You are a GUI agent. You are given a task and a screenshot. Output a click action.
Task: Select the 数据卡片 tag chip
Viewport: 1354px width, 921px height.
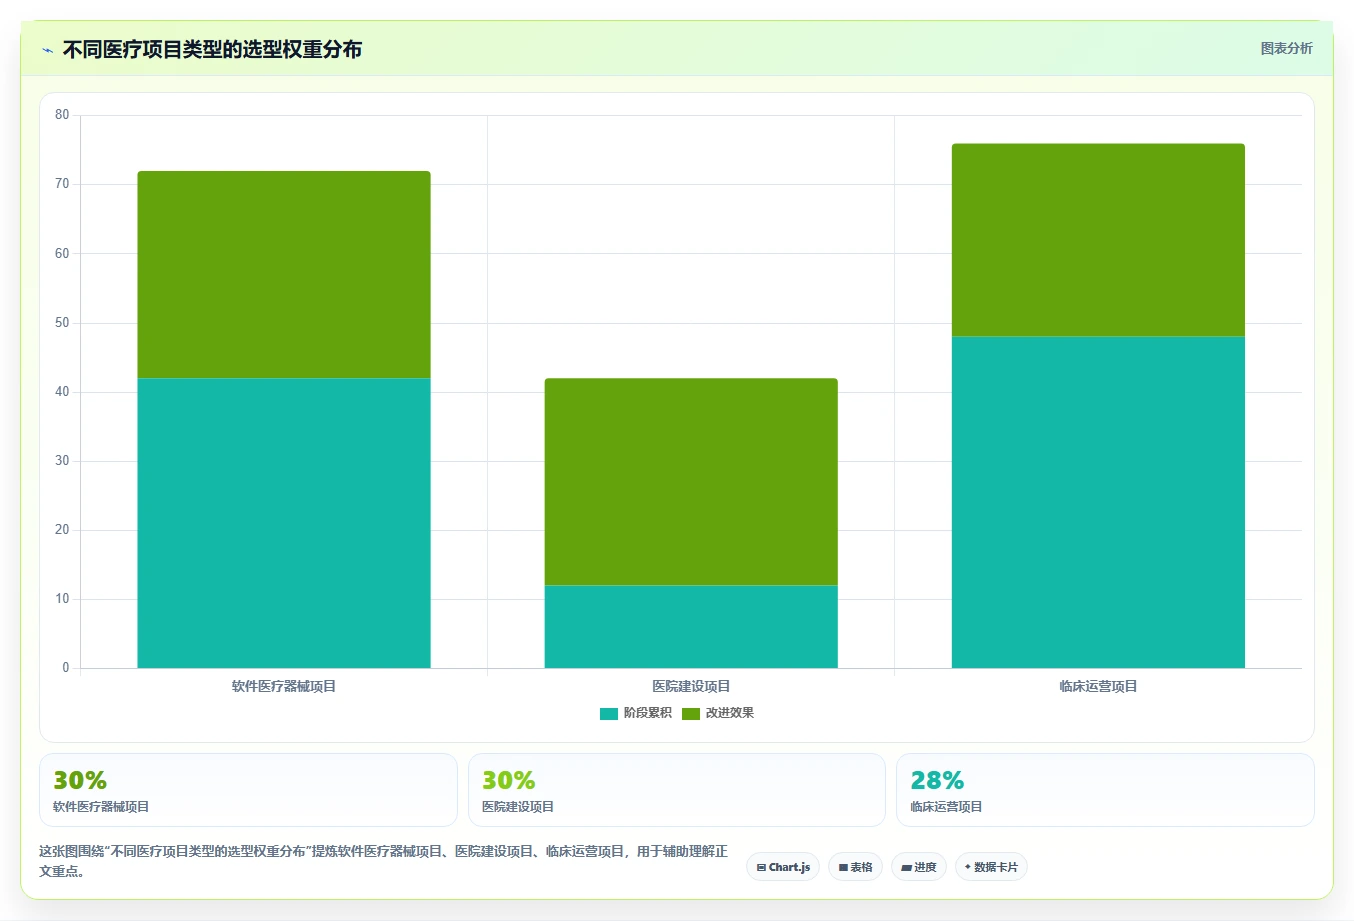991,867
